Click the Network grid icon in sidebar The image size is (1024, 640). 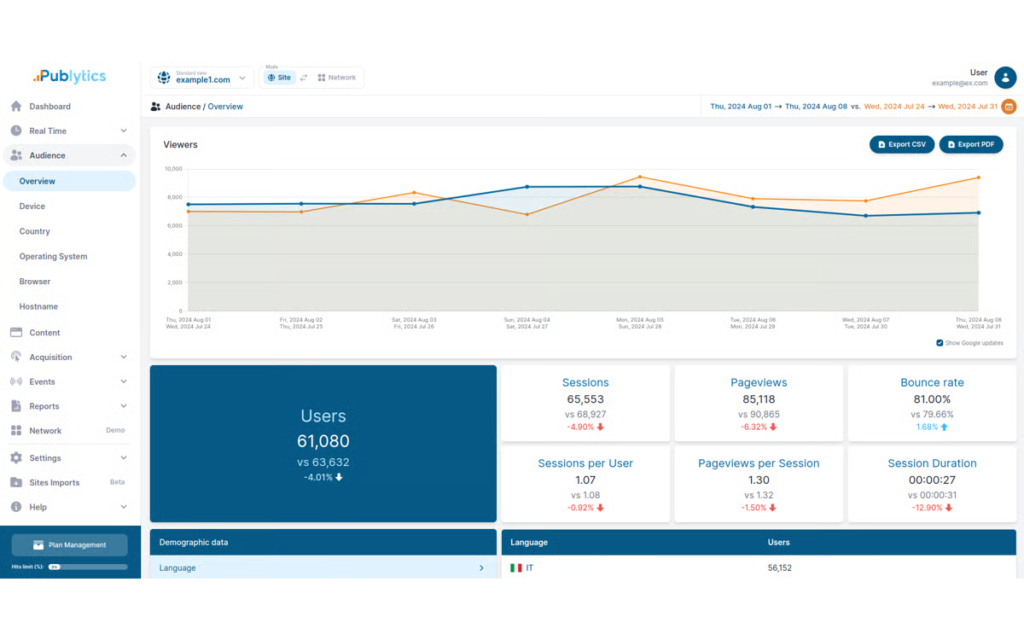(x=16, y=430)
